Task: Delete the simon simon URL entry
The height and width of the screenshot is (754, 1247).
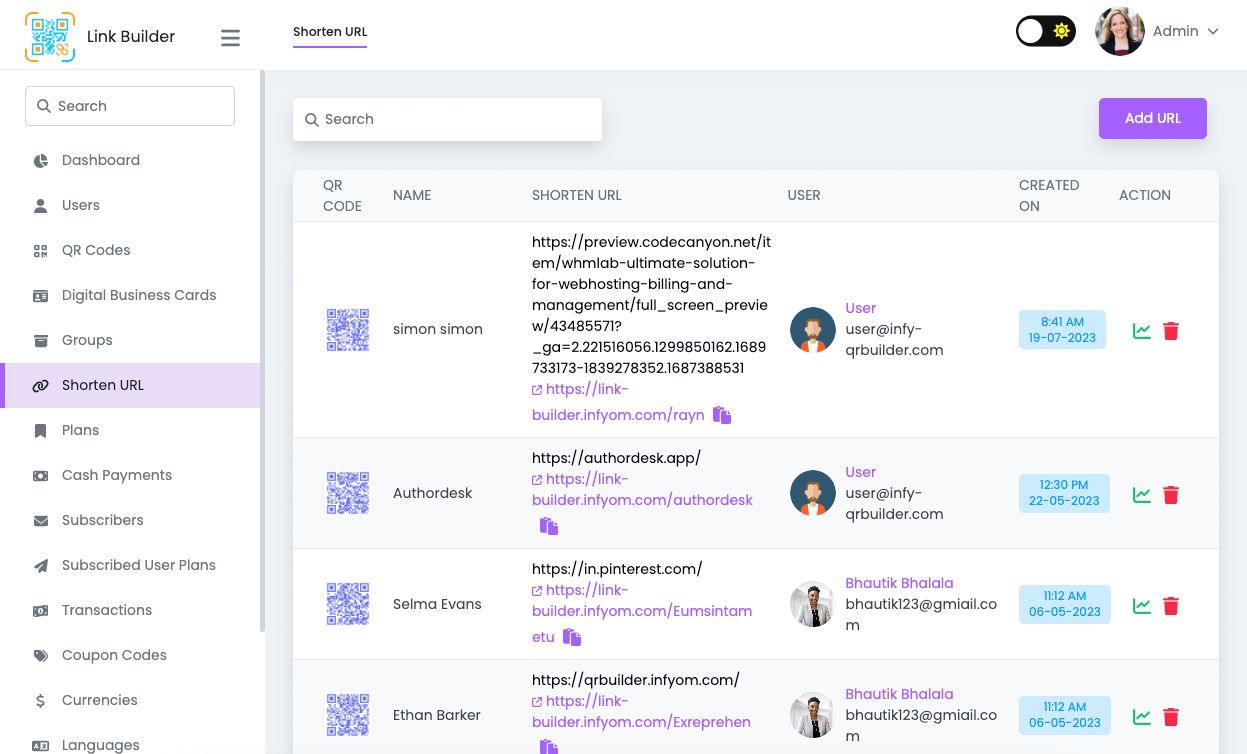Action: tap(1171, 331)
